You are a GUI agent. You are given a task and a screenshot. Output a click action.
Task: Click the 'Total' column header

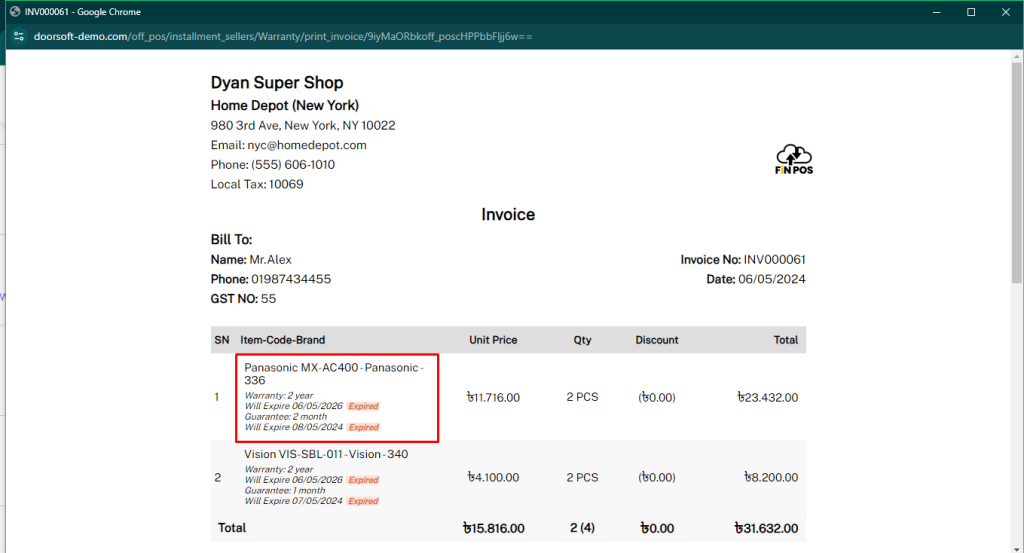[x=786, y=340]
